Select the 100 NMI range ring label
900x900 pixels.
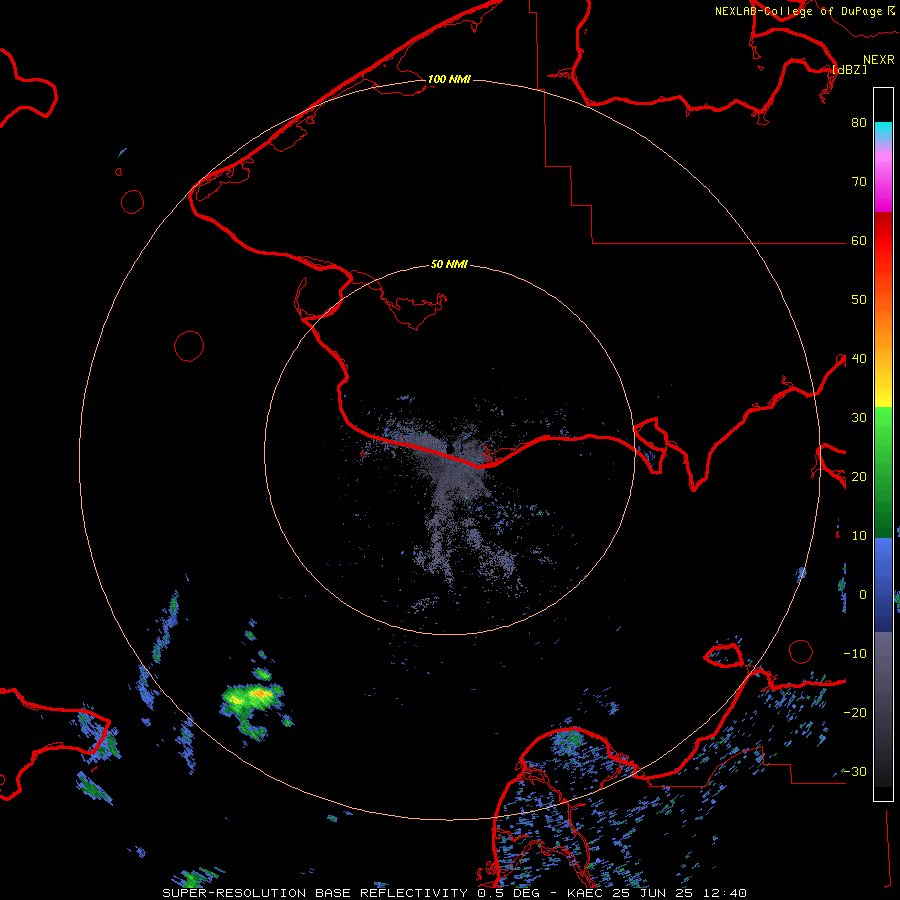[449, 79]
